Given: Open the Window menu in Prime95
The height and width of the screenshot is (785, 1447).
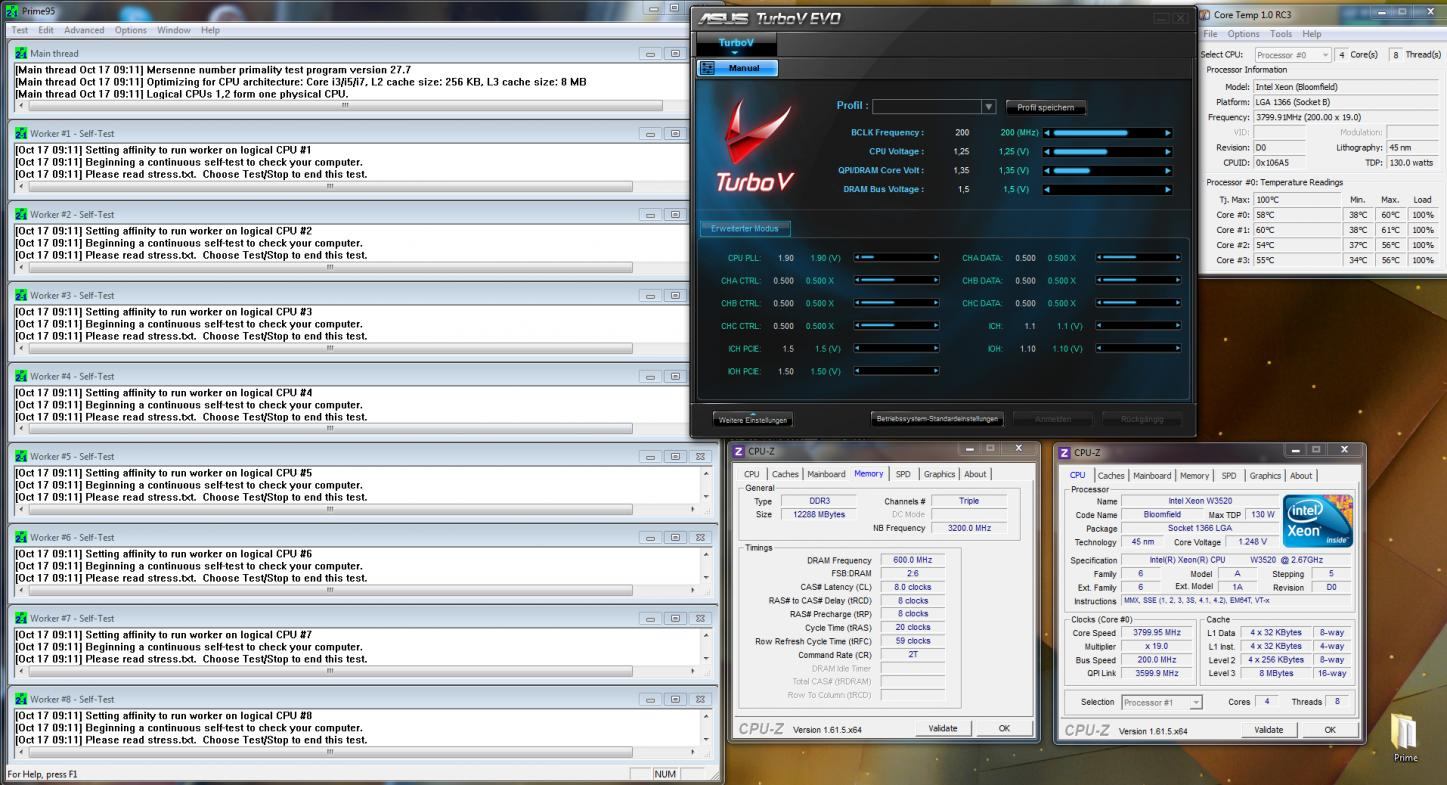Looking at the screenshot, I should point(174,30).
